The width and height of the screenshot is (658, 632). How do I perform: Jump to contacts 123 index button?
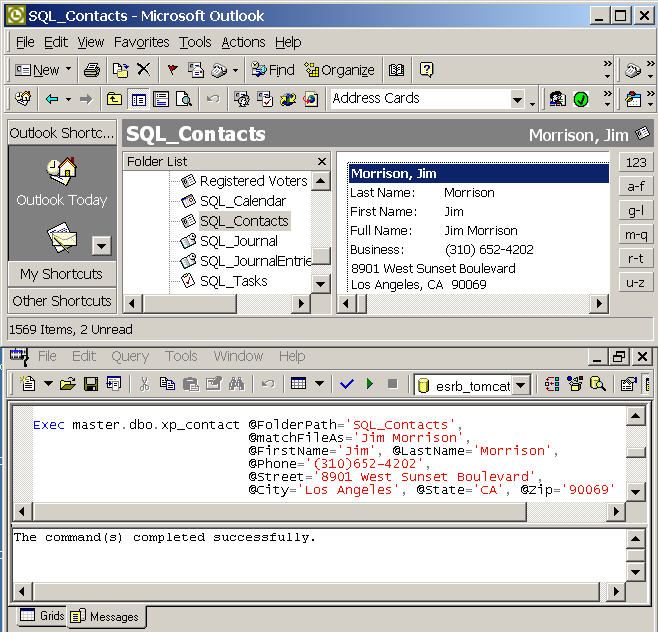636,162
